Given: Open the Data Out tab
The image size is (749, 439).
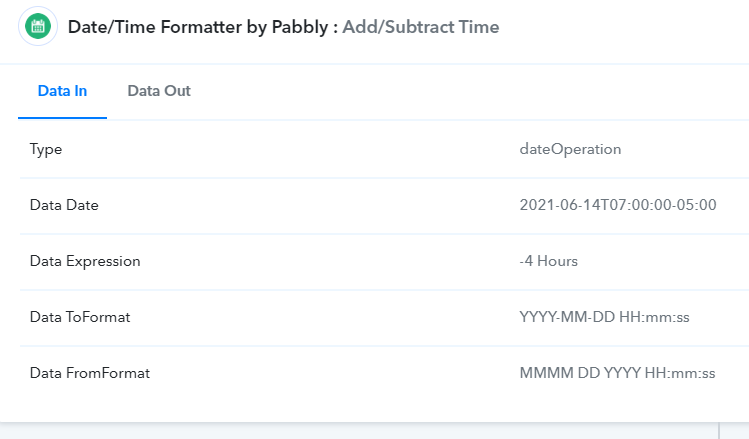Looking at the screenshot, I should click(159, 91).
